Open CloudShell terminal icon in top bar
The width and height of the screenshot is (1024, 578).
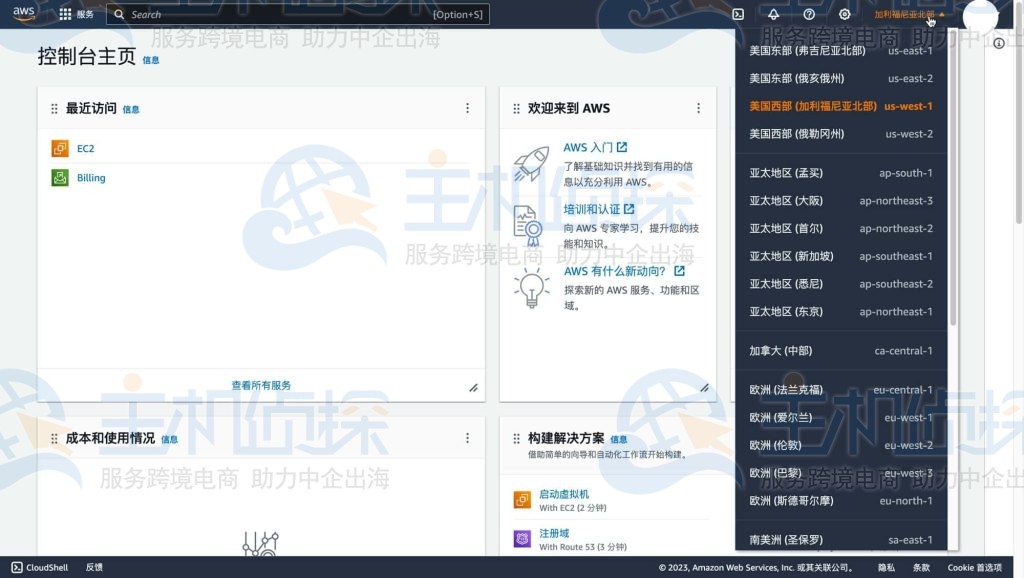[x=738, y=14]
